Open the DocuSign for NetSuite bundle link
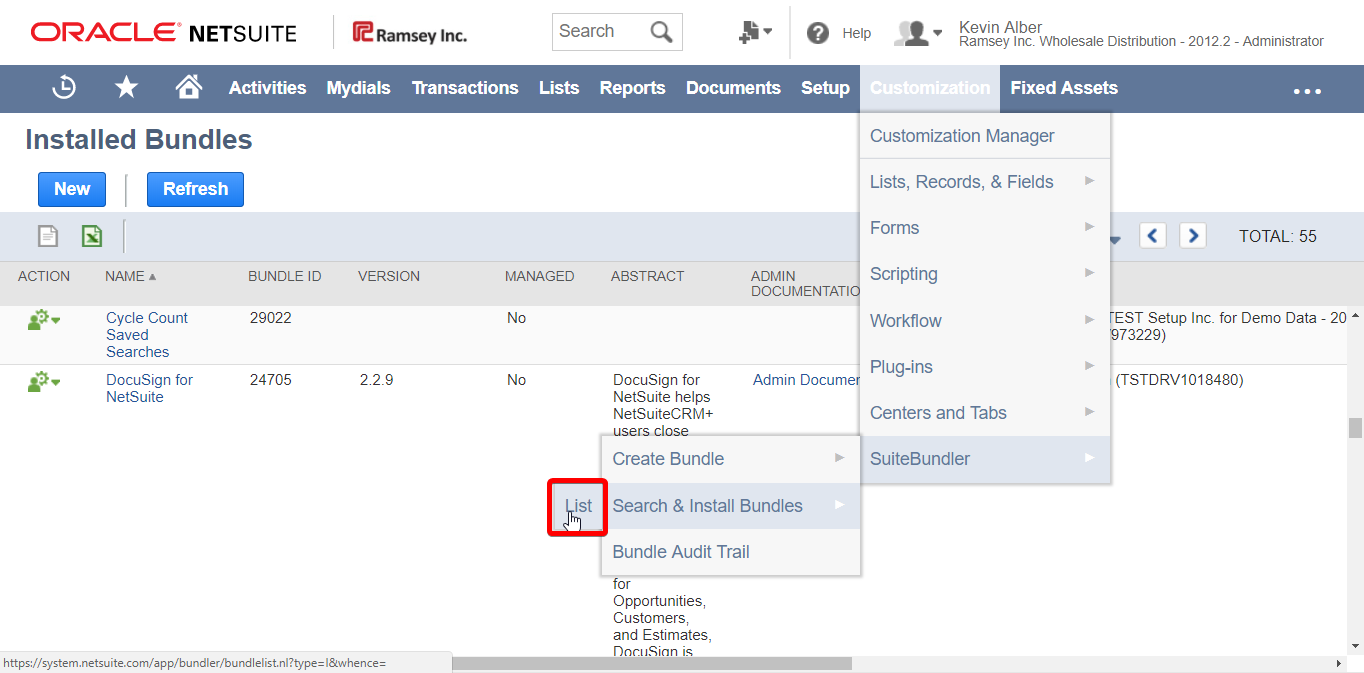Viewport: 1364px width, 673px height. pos(149,388)
